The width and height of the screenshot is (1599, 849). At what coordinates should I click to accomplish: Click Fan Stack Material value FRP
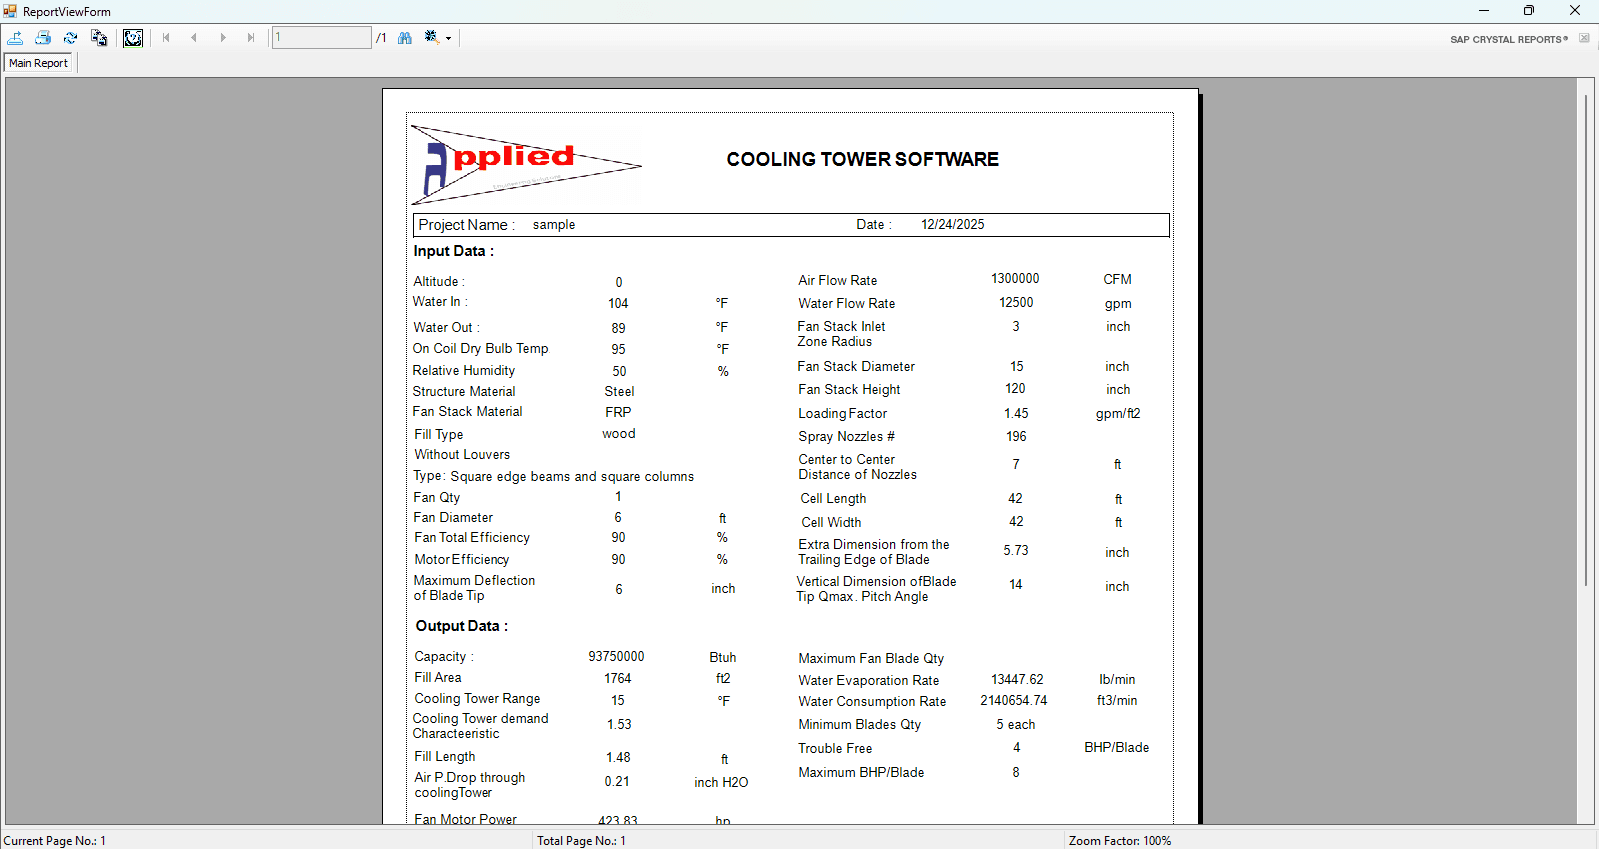coord(618,412)
